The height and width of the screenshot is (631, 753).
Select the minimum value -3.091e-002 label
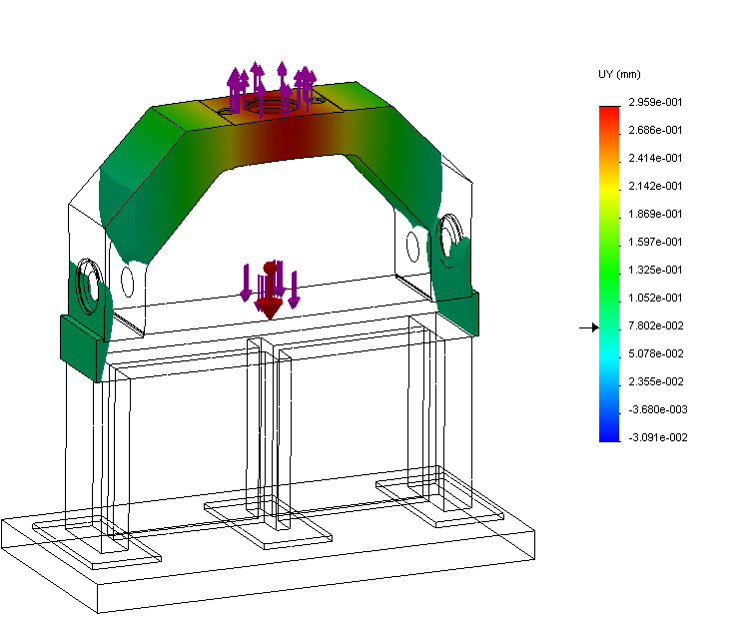tap(657, 437)
